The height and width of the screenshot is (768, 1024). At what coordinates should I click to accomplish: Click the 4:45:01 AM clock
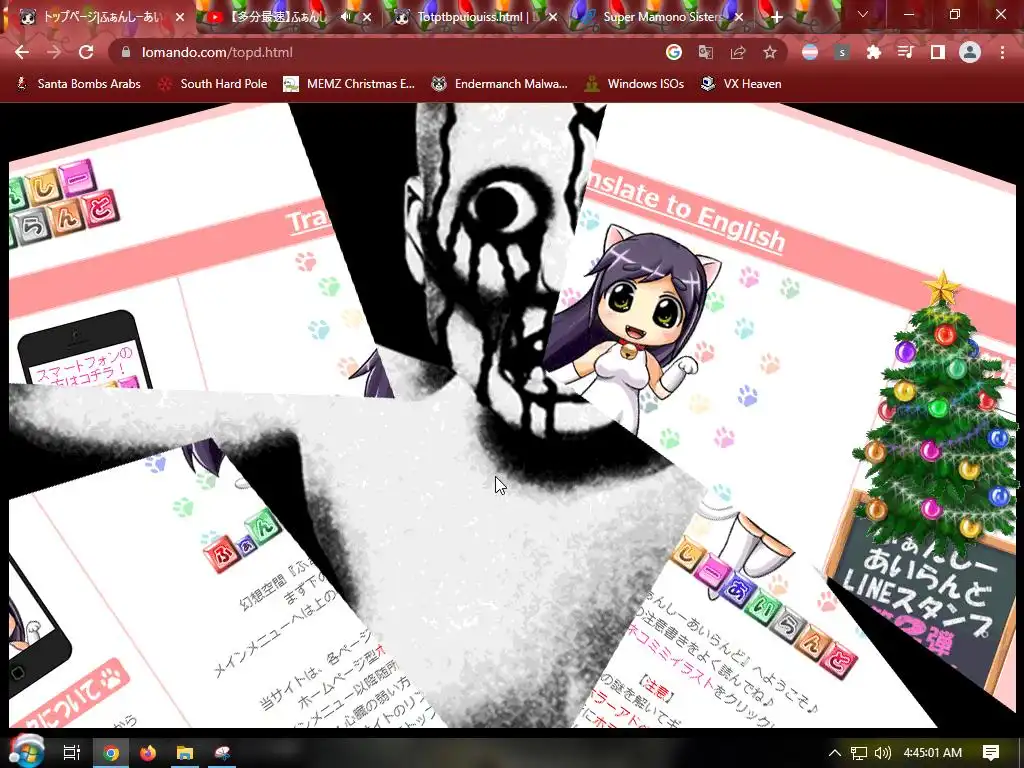click(933, 753)
